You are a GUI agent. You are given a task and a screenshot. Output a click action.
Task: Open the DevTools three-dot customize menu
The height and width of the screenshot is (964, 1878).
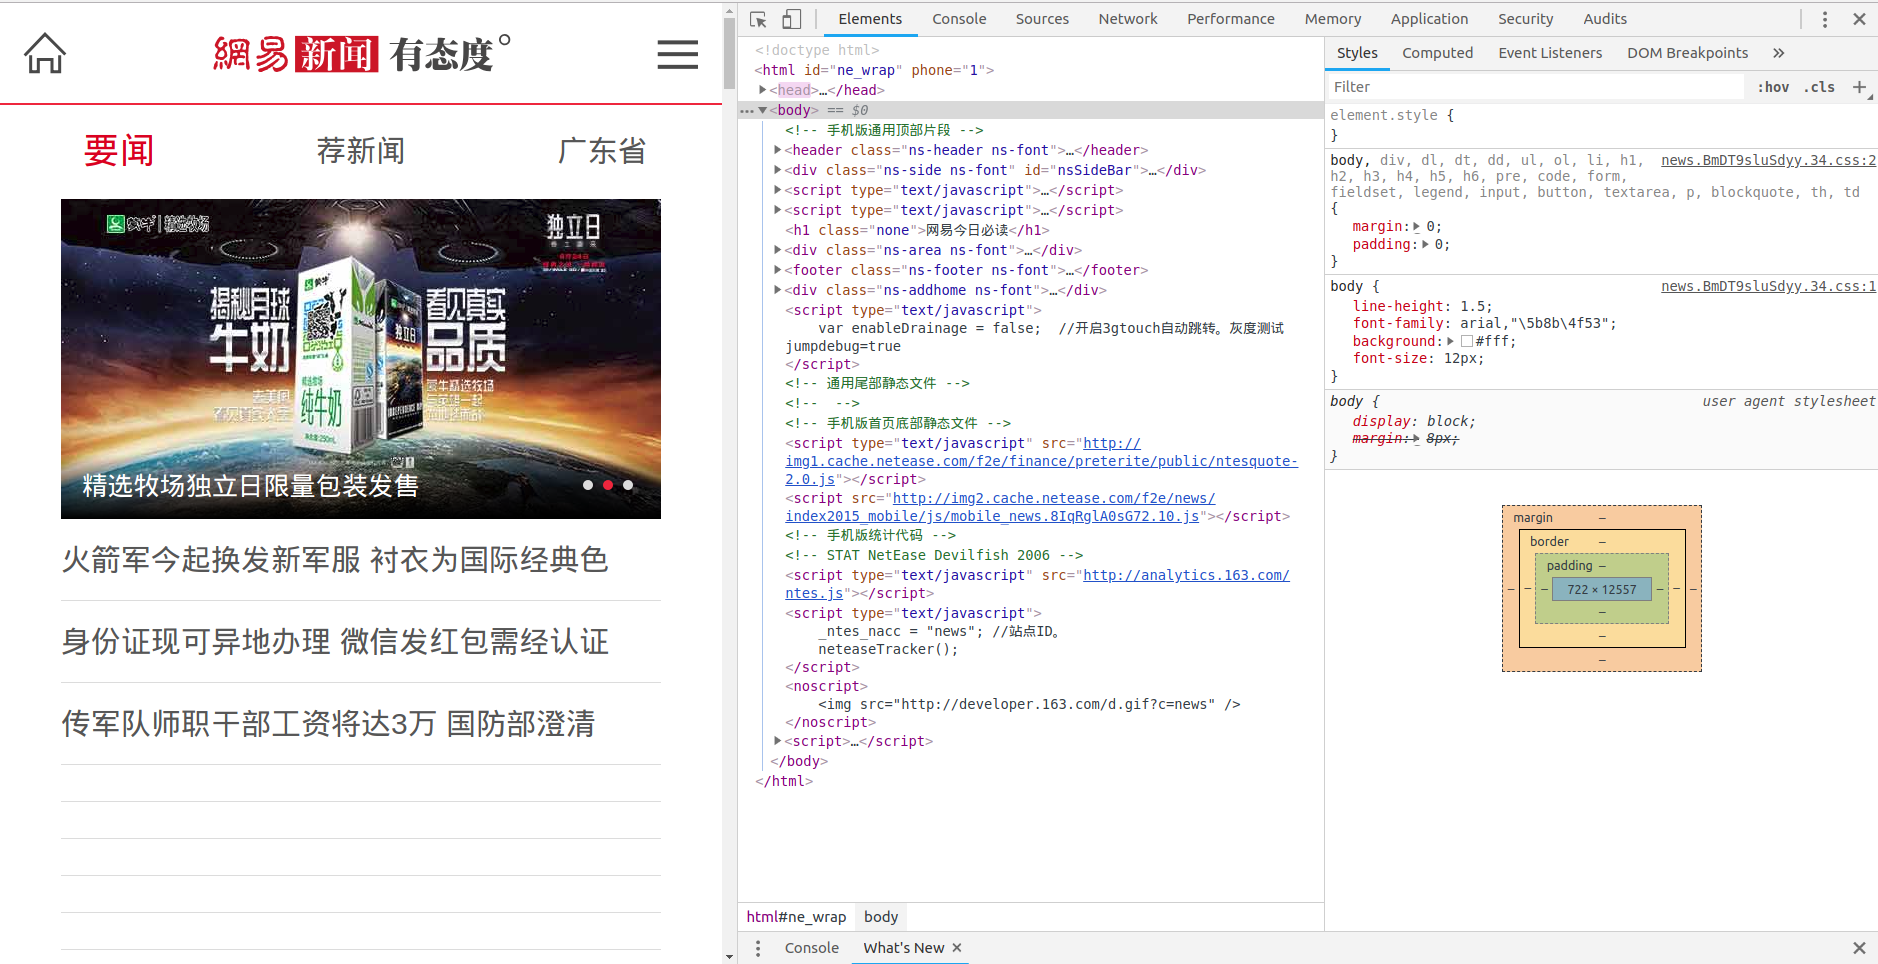(1824, 19)
